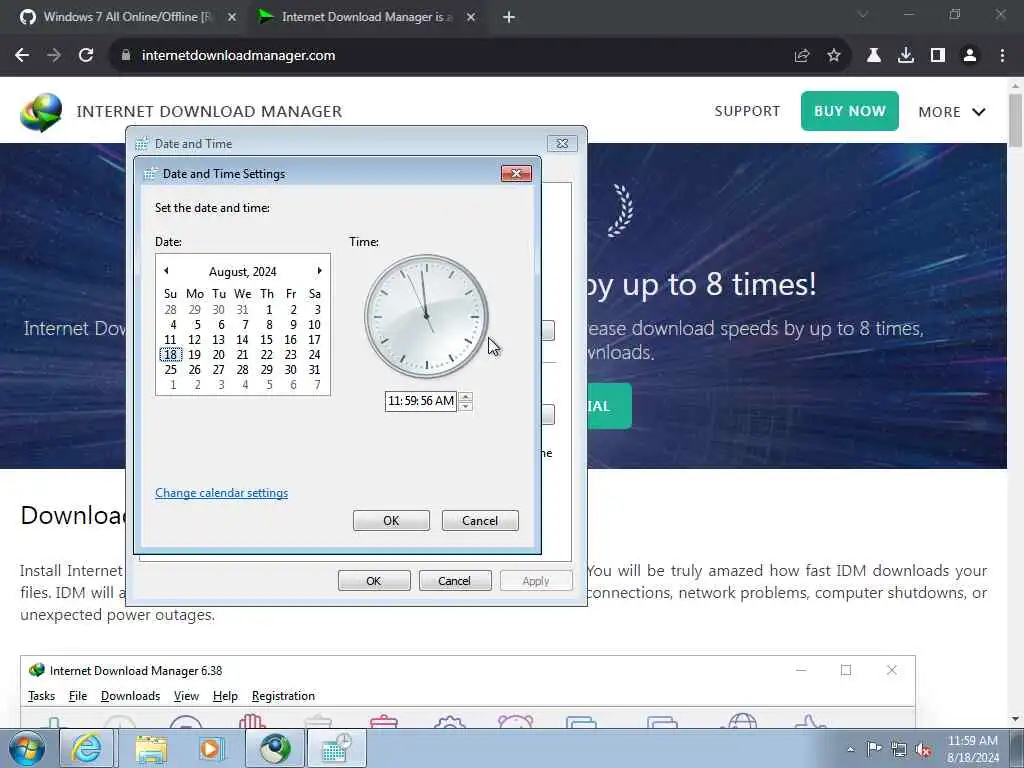The width and height of the screenshot is (1024, 768).
Task: Select August 25 in the calendar
Action: 170,370
